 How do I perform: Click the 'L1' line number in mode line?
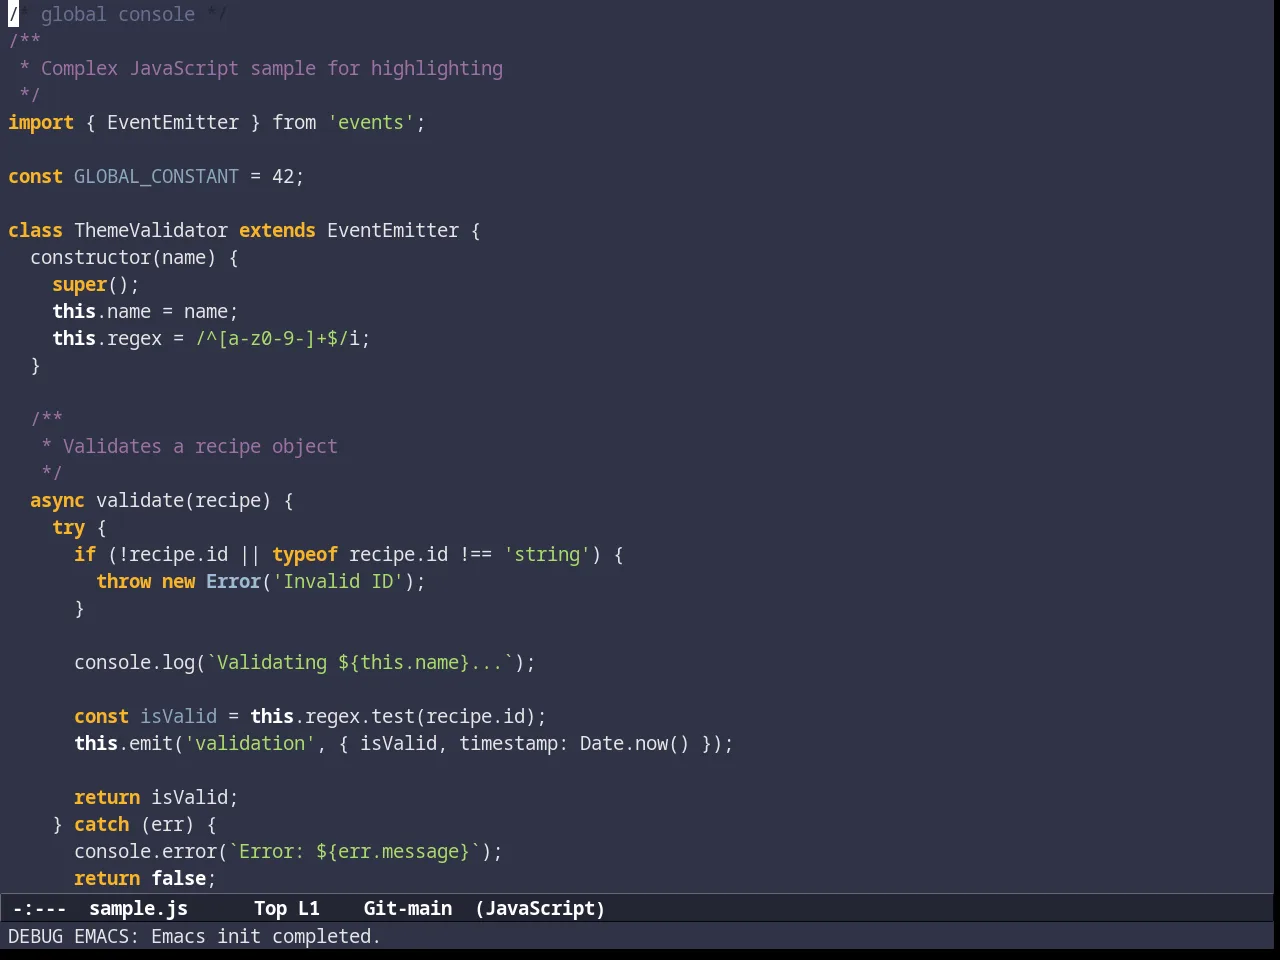[309, 908]
